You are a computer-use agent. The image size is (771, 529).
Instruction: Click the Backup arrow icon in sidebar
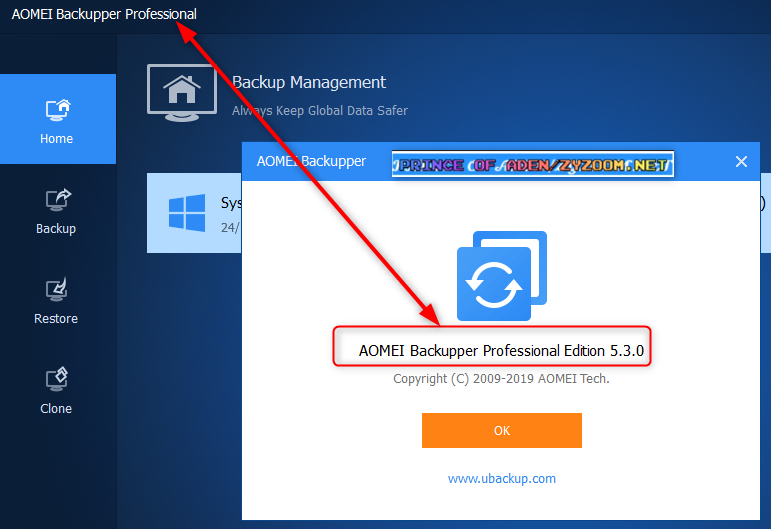(58, 200)
